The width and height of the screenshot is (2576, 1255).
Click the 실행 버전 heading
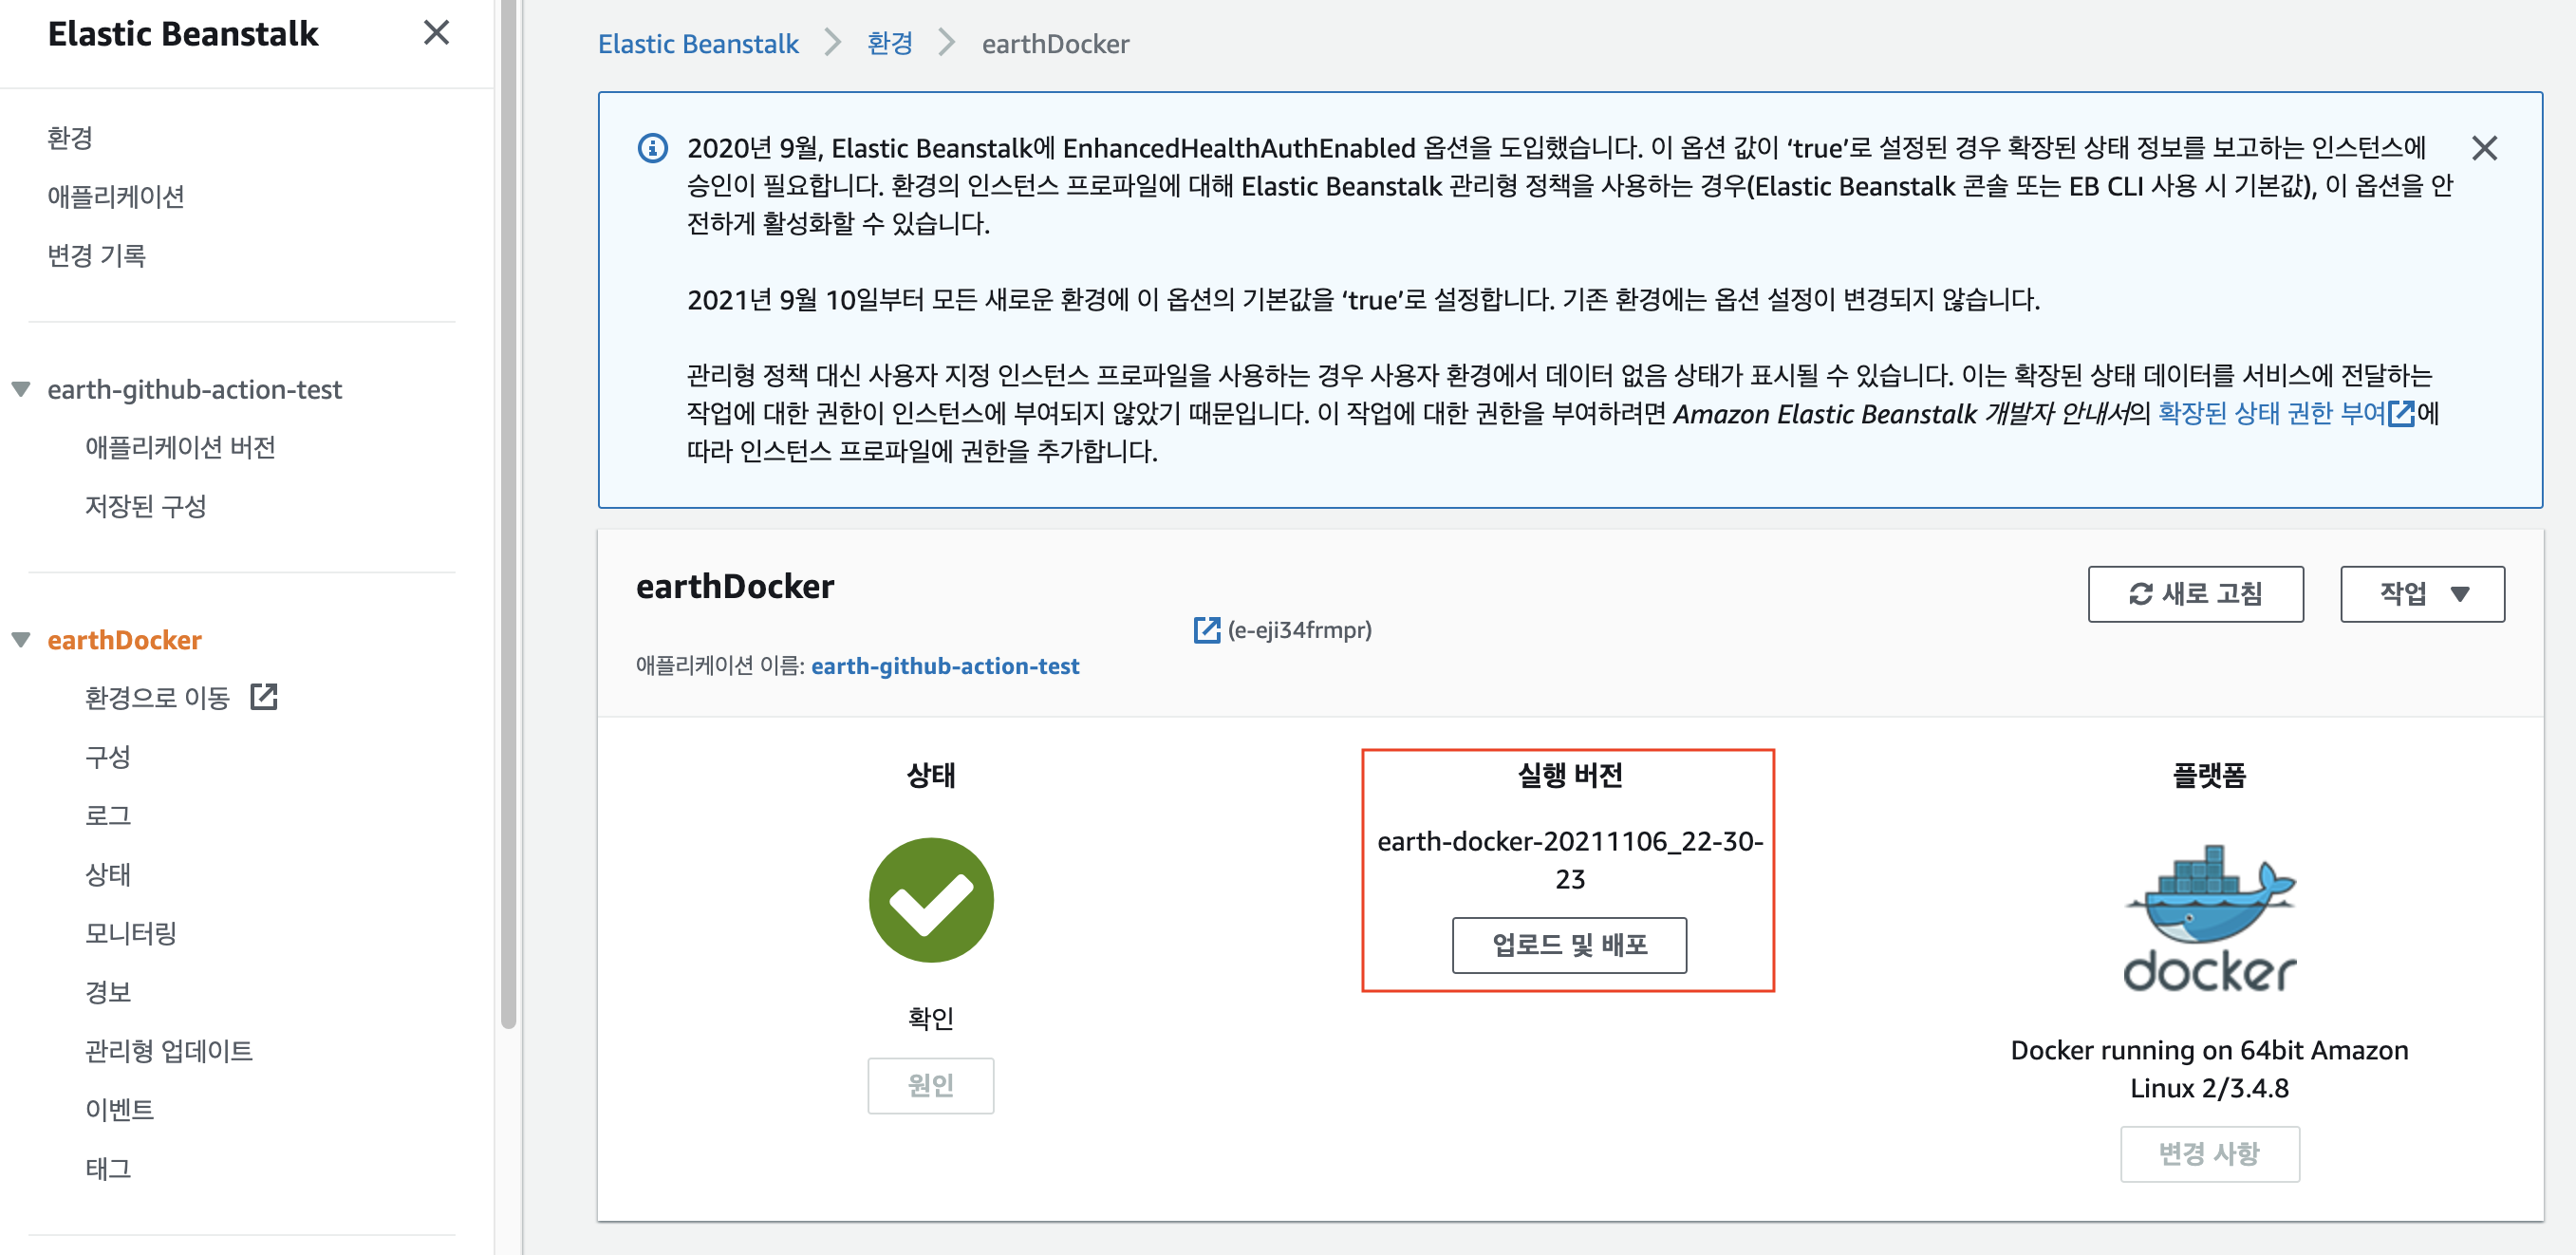click(x=1569, y=775)
